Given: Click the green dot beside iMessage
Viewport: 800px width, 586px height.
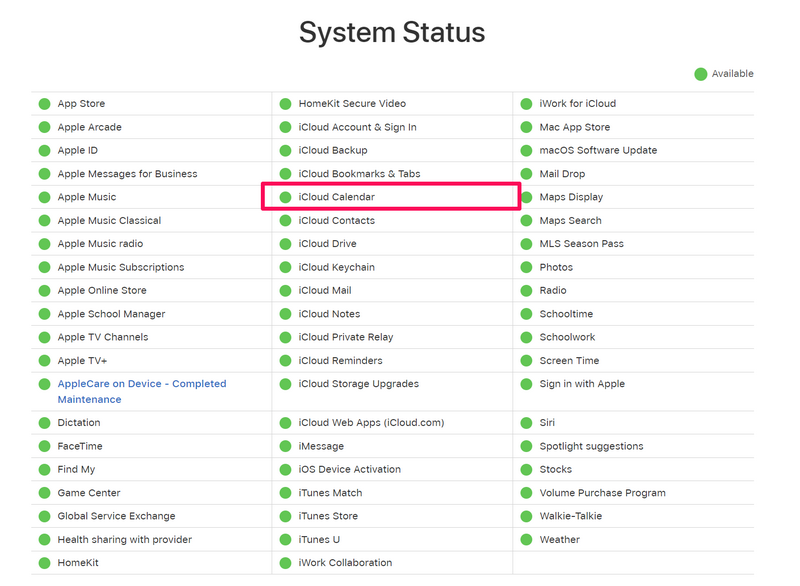Looking at the screenshot, I should pos(285,446).
